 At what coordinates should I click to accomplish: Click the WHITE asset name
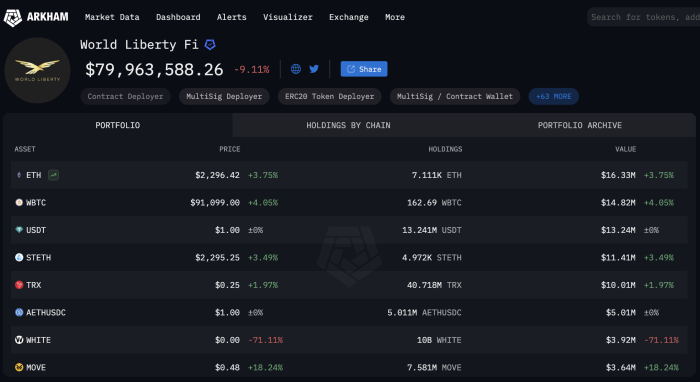38,340
